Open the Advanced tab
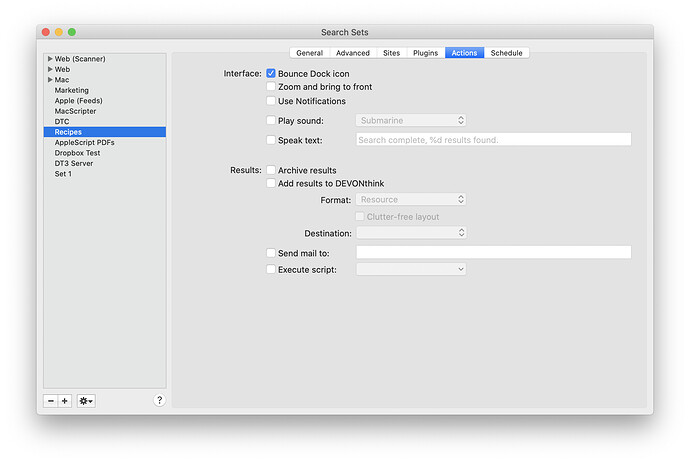The image size is (690, 462). pyautogui.click(x=352, y=53)
